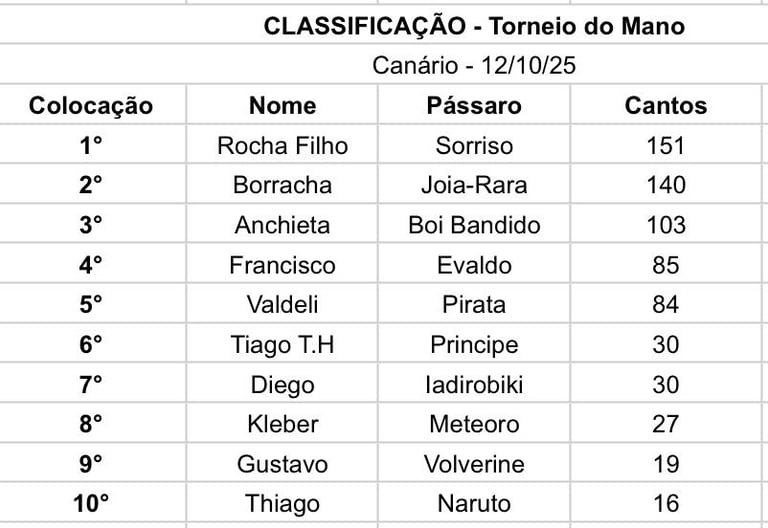Select the Volverine bird cell
This screenshot has width=768, height=528.
point(474,464)
